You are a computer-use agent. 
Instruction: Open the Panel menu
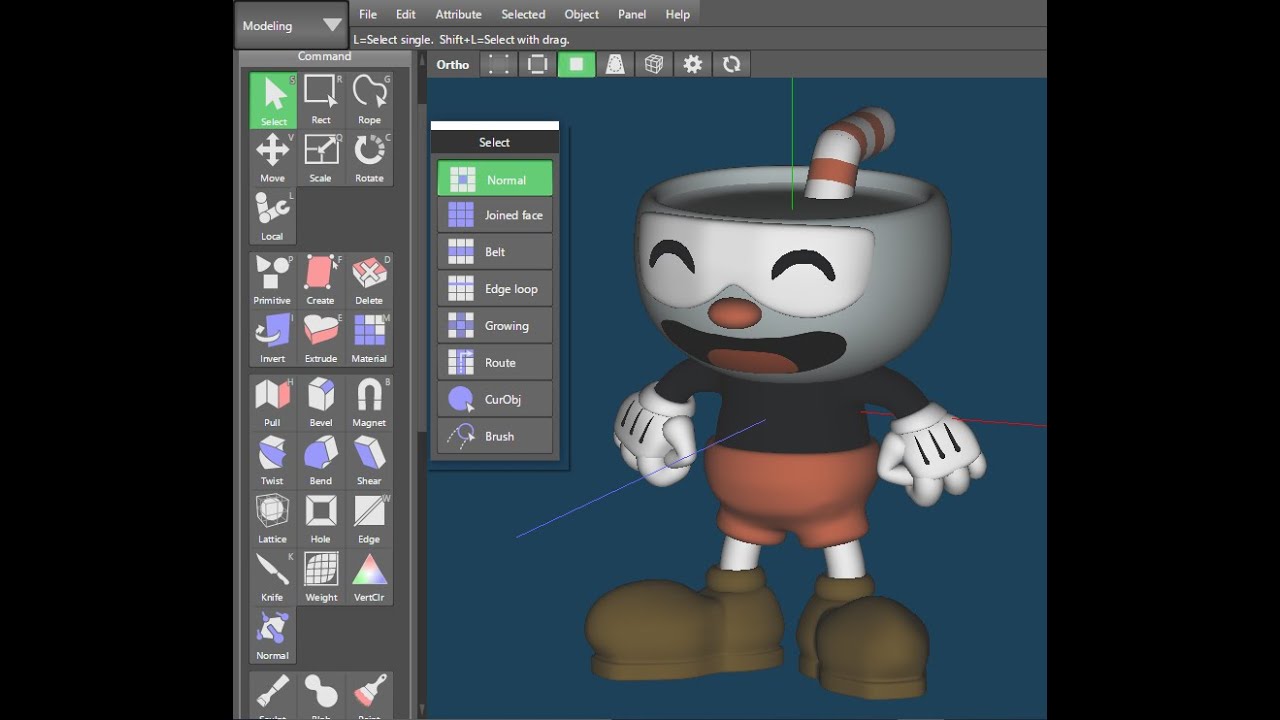(x=632, y=14)
